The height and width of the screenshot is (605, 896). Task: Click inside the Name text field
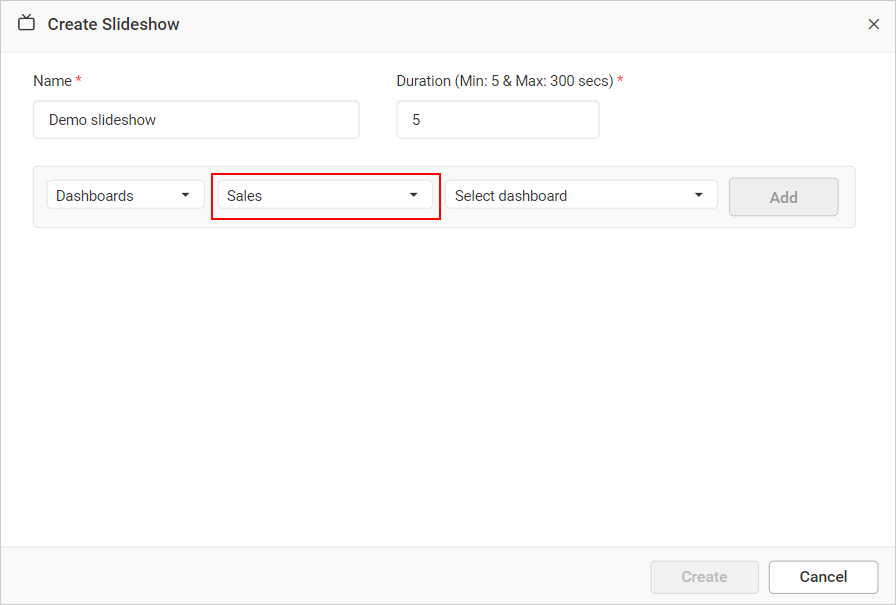(x=195, y=119)
